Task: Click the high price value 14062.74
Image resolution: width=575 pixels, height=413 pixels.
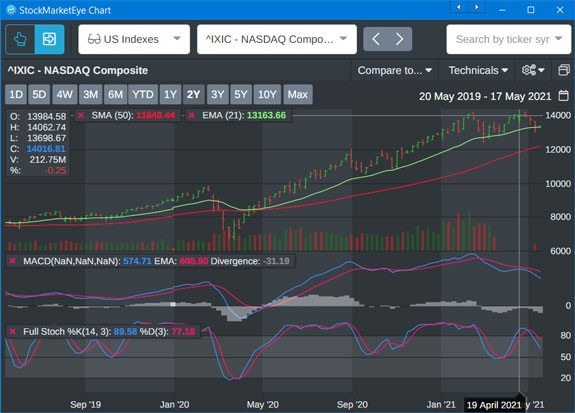Action: 47,127
